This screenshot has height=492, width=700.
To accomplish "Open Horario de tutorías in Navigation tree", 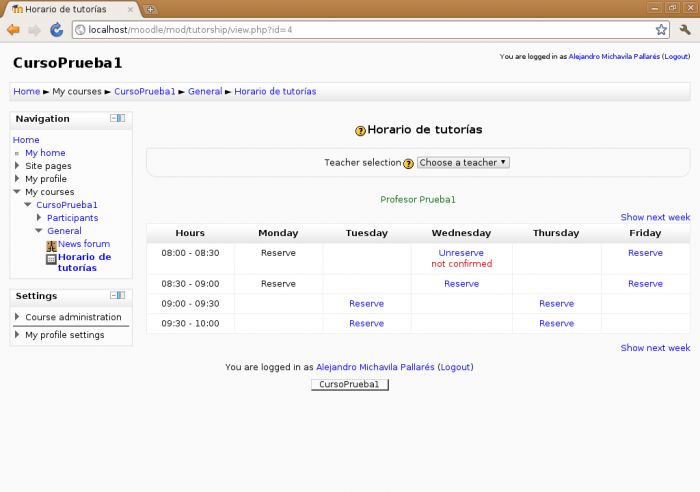I will (x=84, y=262).
